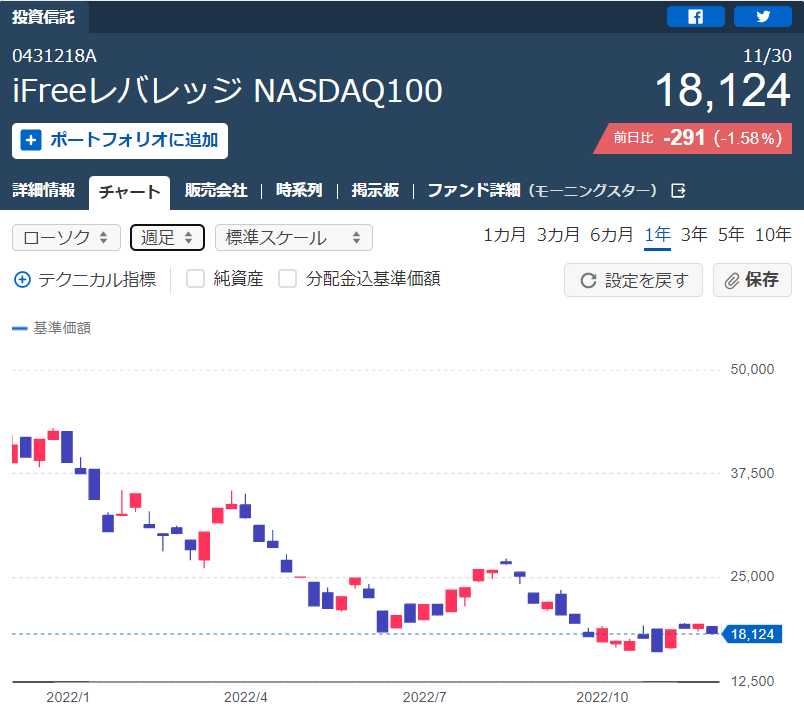Click the paperclip icon in 保存
Screen dimensions: 804x719
[732, 281]
